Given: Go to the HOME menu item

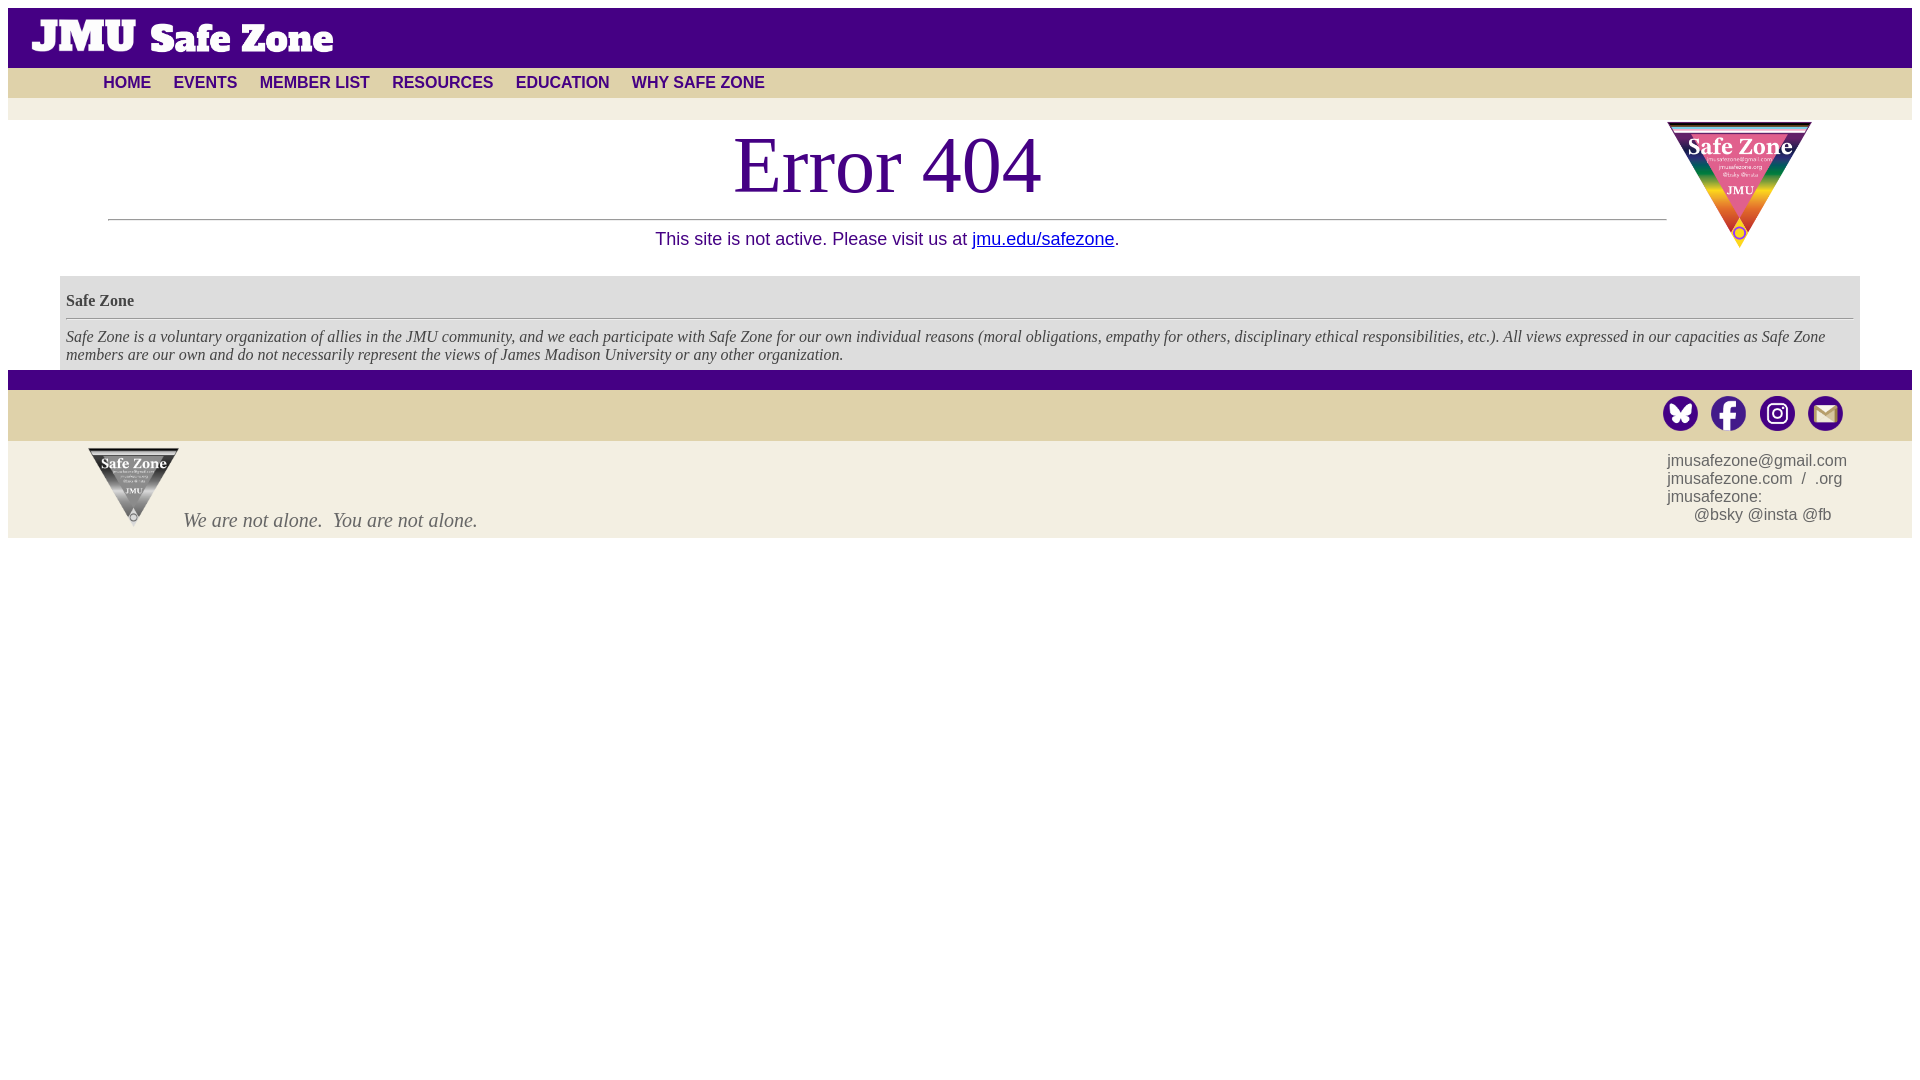Looking at the screenshot, I should (127, 83).
